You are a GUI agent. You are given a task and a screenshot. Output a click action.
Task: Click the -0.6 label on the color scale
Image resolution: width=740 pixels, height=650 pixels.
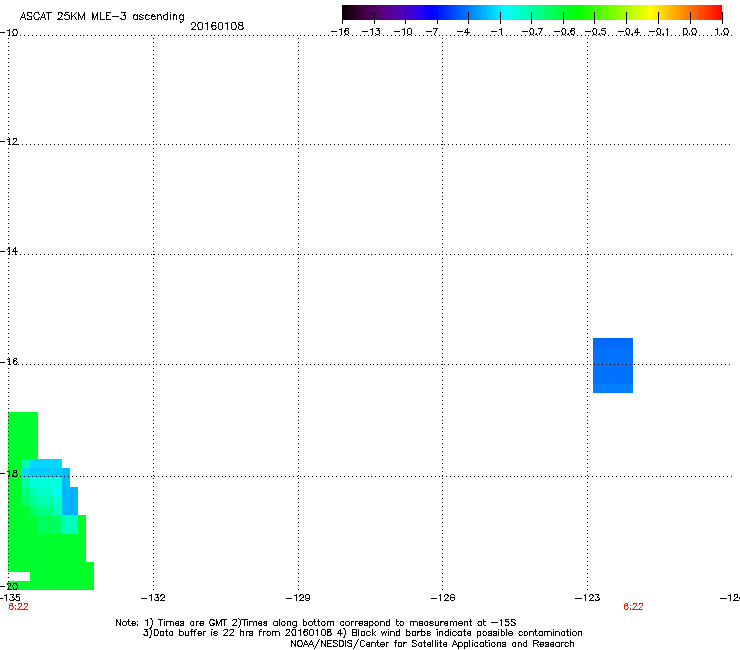pyautogui.click(x=564, y=32)
